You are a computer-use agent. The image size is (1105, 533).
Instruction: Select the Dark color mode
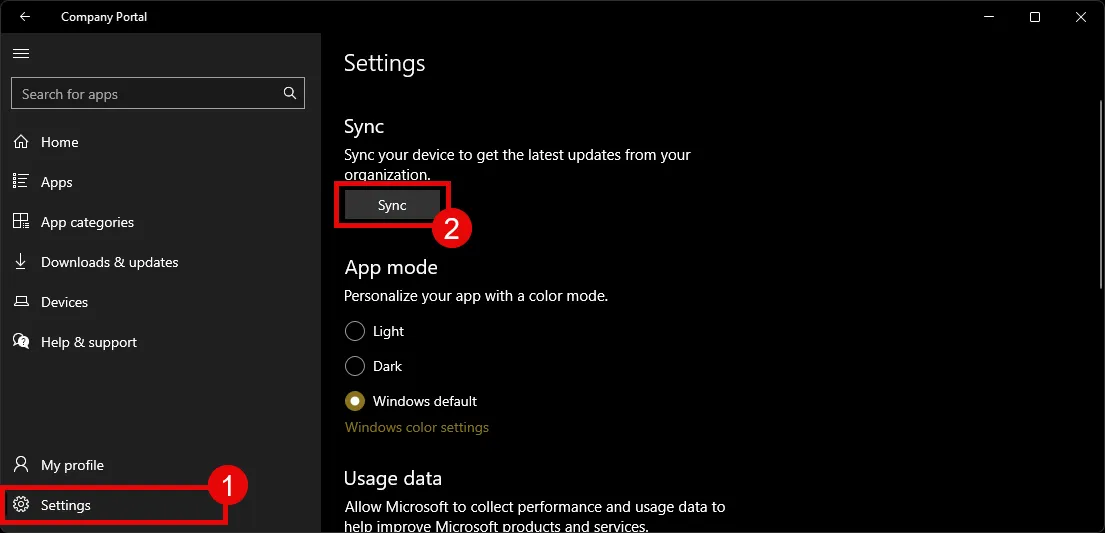tap(354, 366)
